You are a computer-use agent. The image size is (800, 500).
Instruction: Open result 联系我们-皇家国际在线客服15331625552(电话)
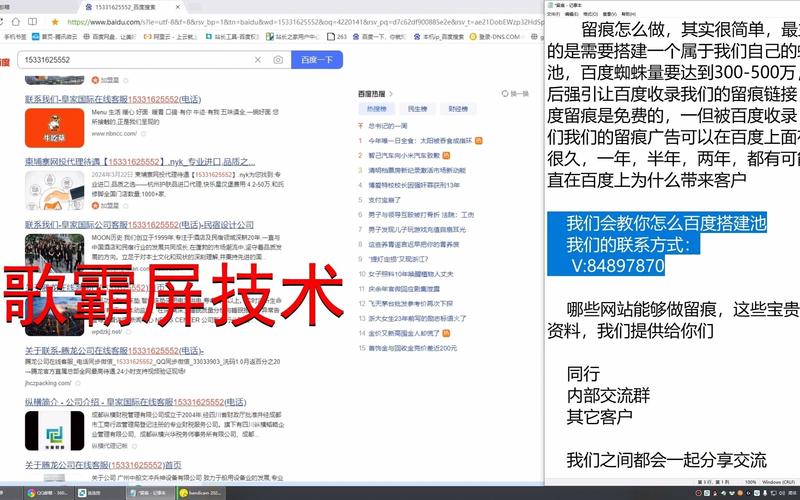tap(113, 99)
